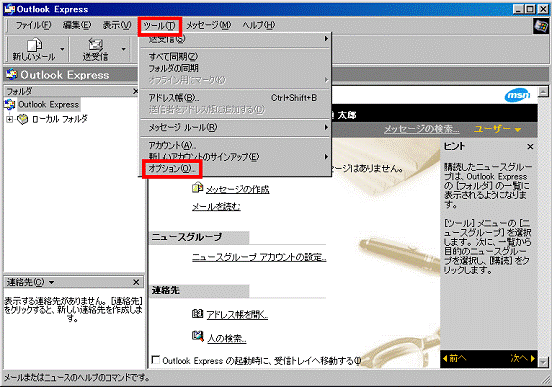The height and width of the screenshot is (387, 552).
Task: Click the 人の検索... link
Action: point(227,338)
